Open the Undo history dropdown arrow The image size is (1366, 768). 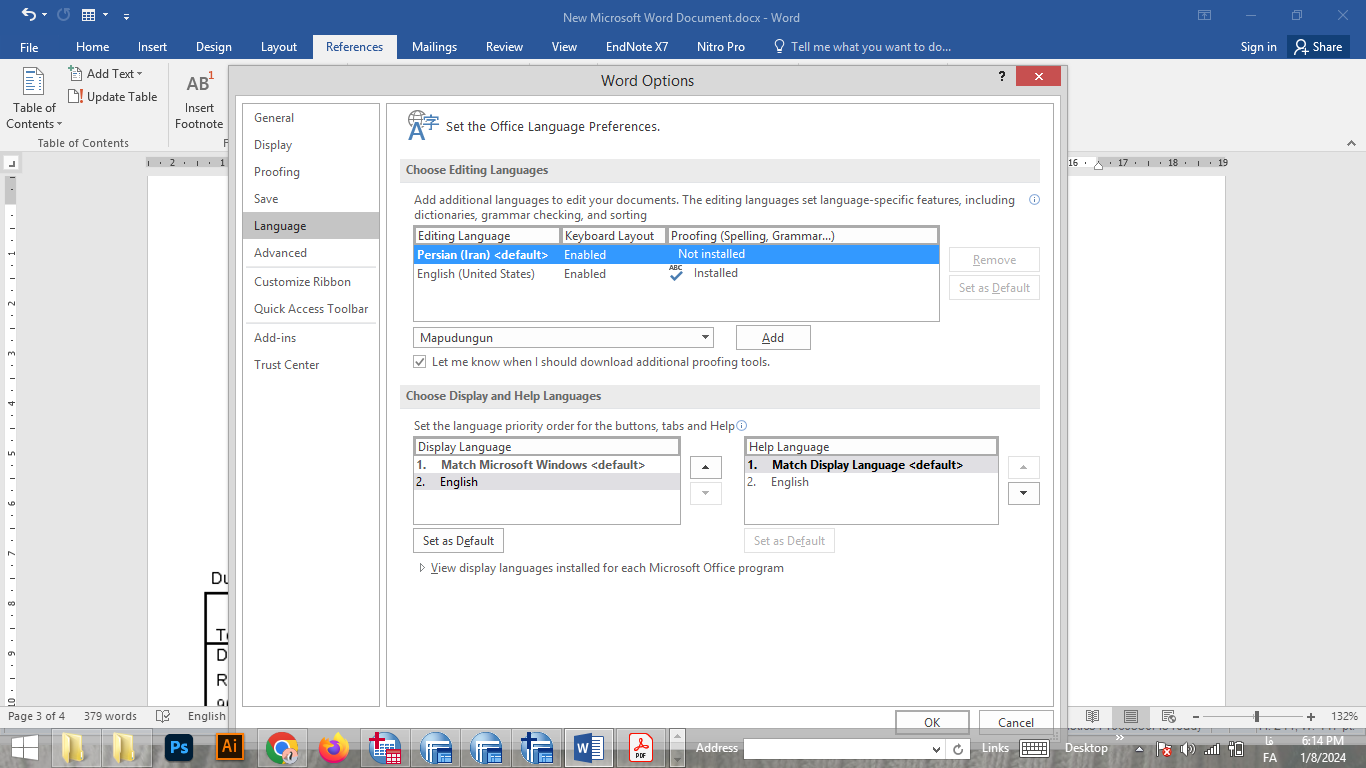click(46, 16)
